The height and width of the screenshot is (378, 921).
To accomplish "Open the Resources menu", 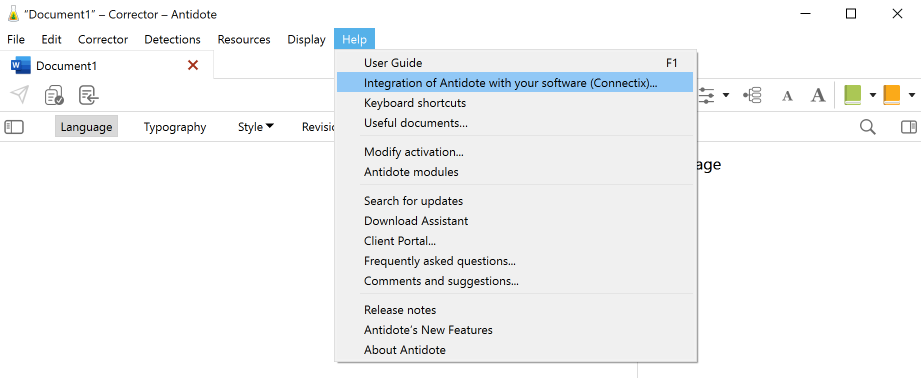I will 244,39.
